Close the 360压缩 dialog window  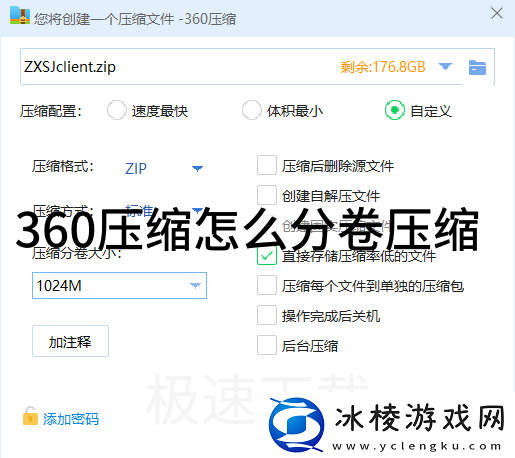[497, 13]
